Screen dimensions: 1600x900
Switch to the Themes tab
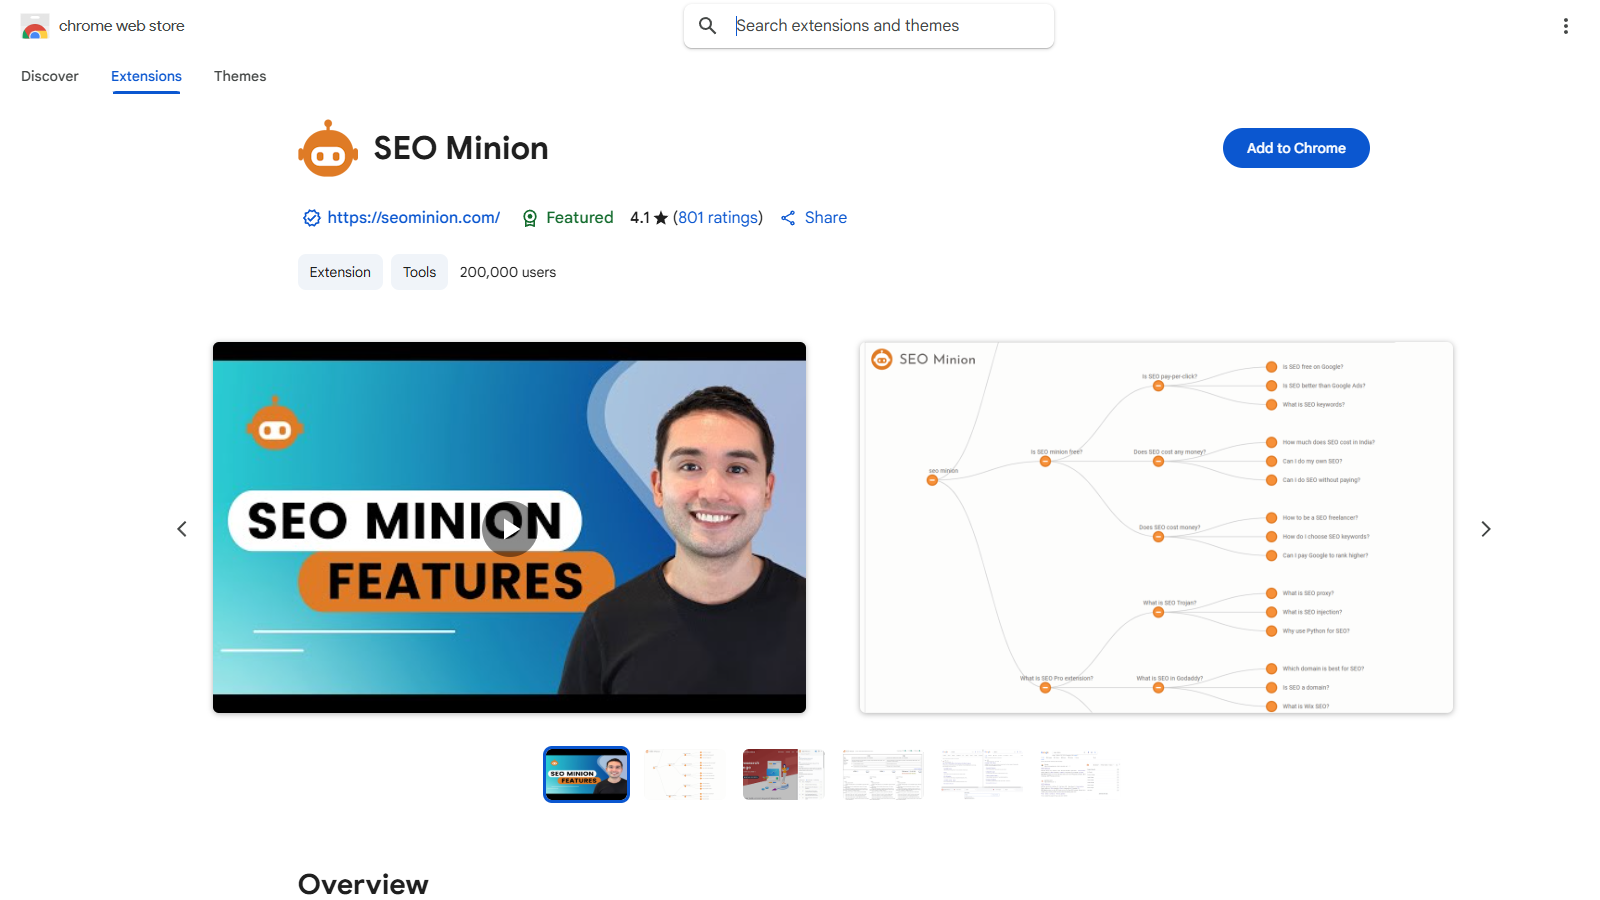(240, 76)
